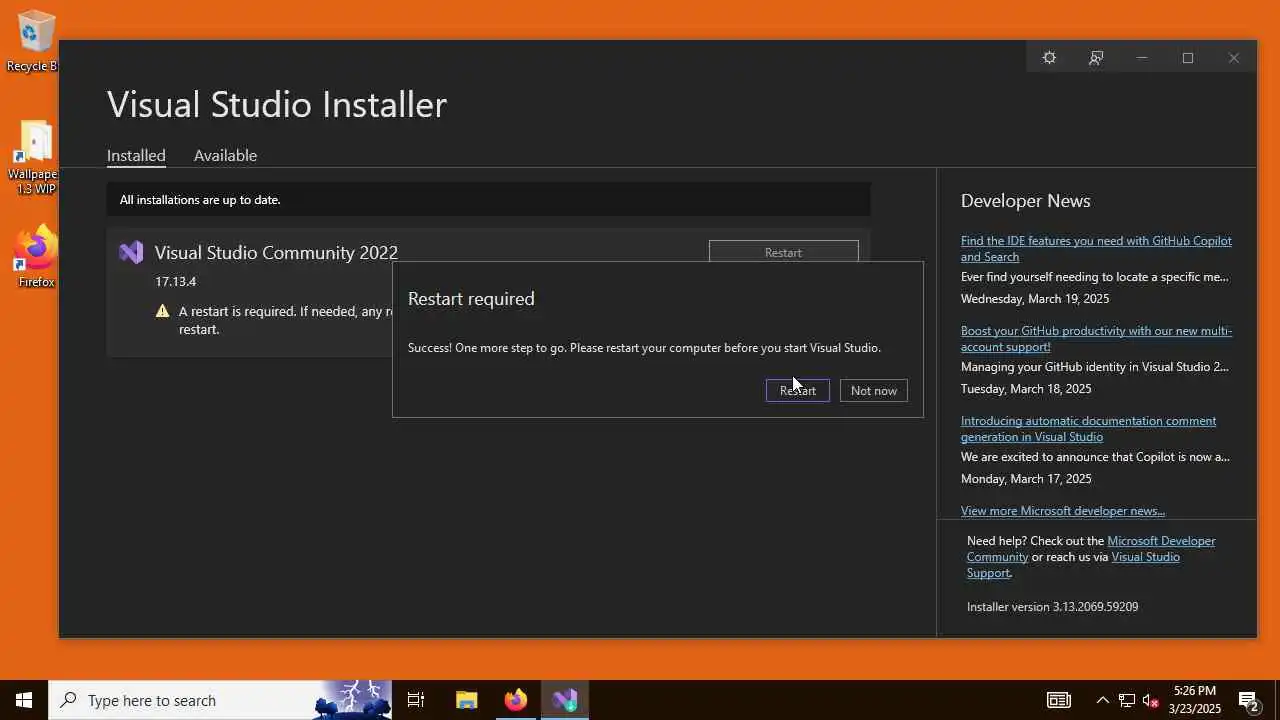This screenshot has width=1280, height=720.
Task: Minimize the Visual Studio Installer window
Action: tap(1142, 58)
